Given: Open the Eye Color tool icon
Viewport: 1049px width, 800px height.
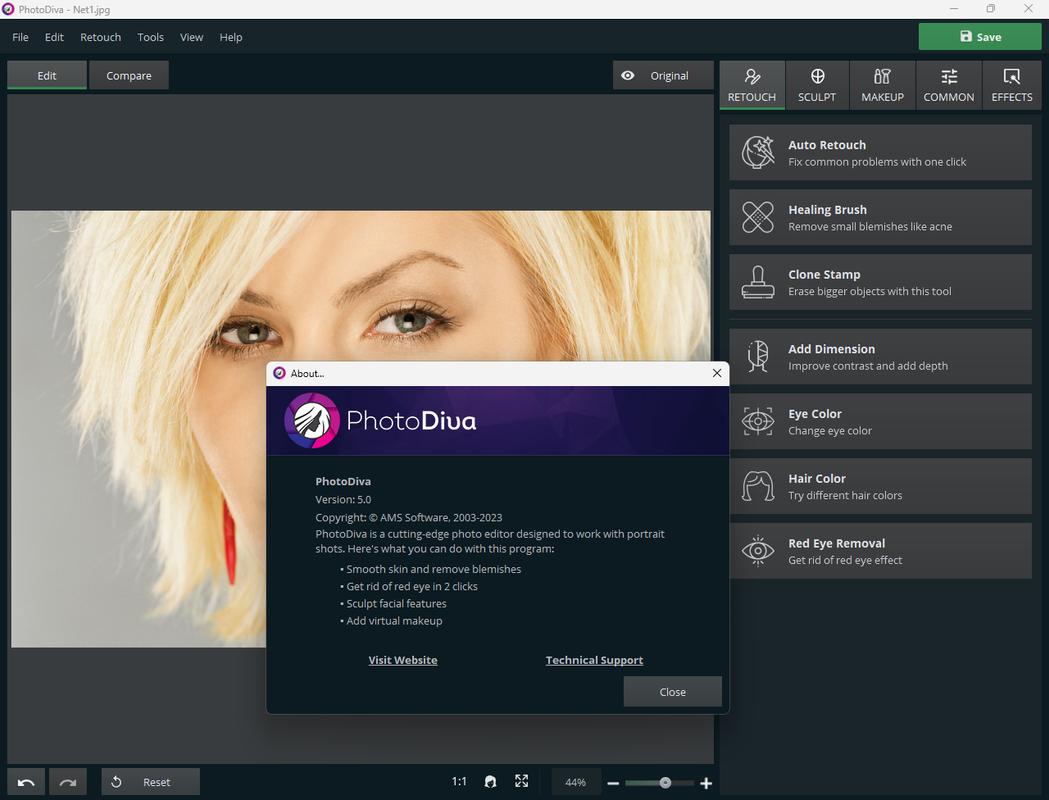Looking at the screenshot, I should point(758,421).
